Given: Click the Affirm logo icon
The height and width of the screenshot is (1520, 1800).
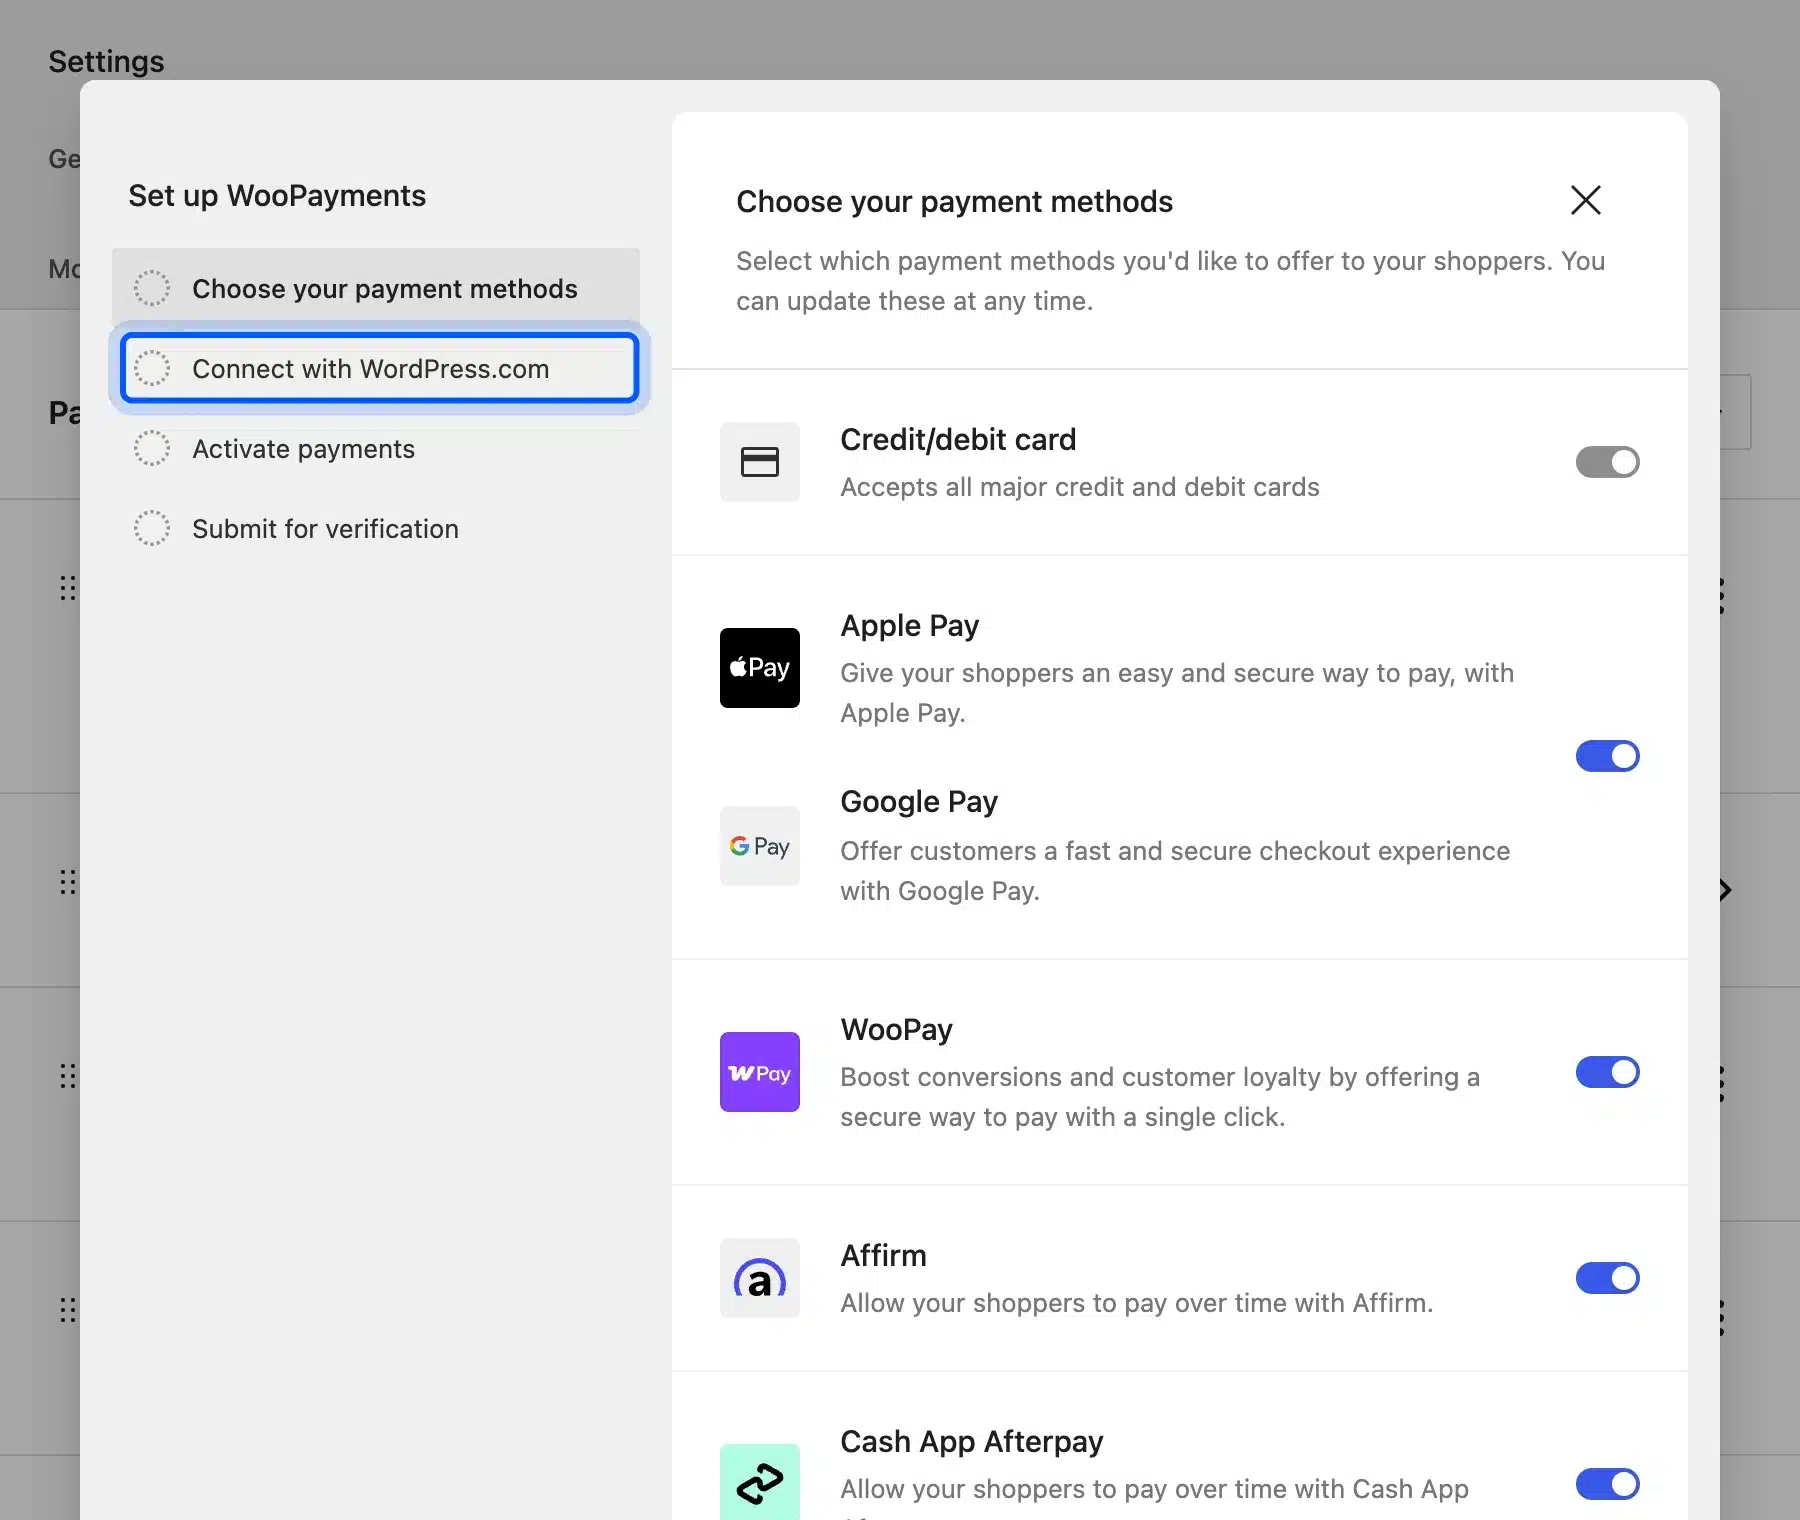Looking at the screenshot, I should 760,1278.
